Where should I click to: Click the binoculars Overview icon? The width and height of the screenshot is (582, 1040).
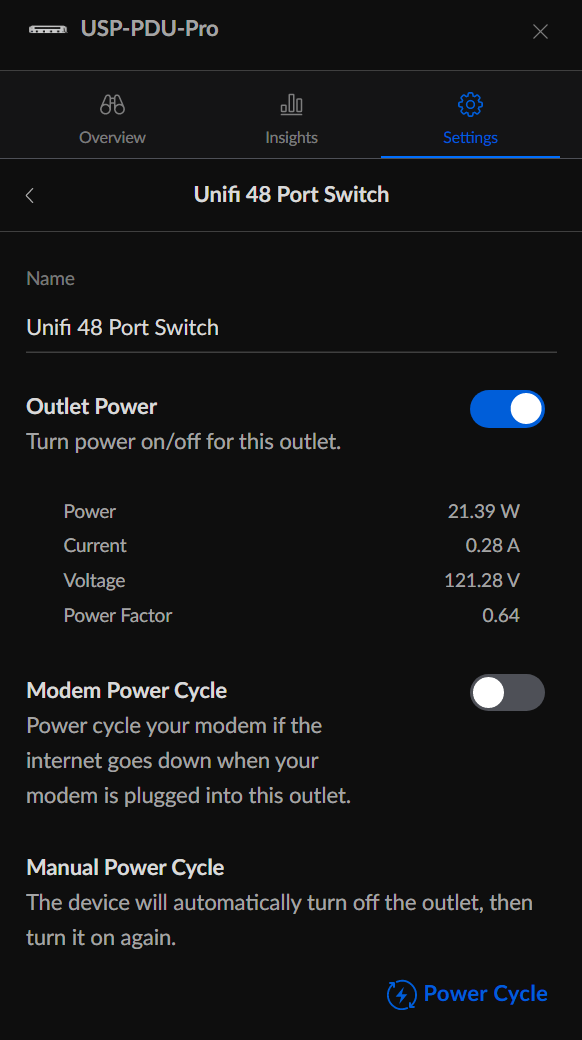point(112,105)
